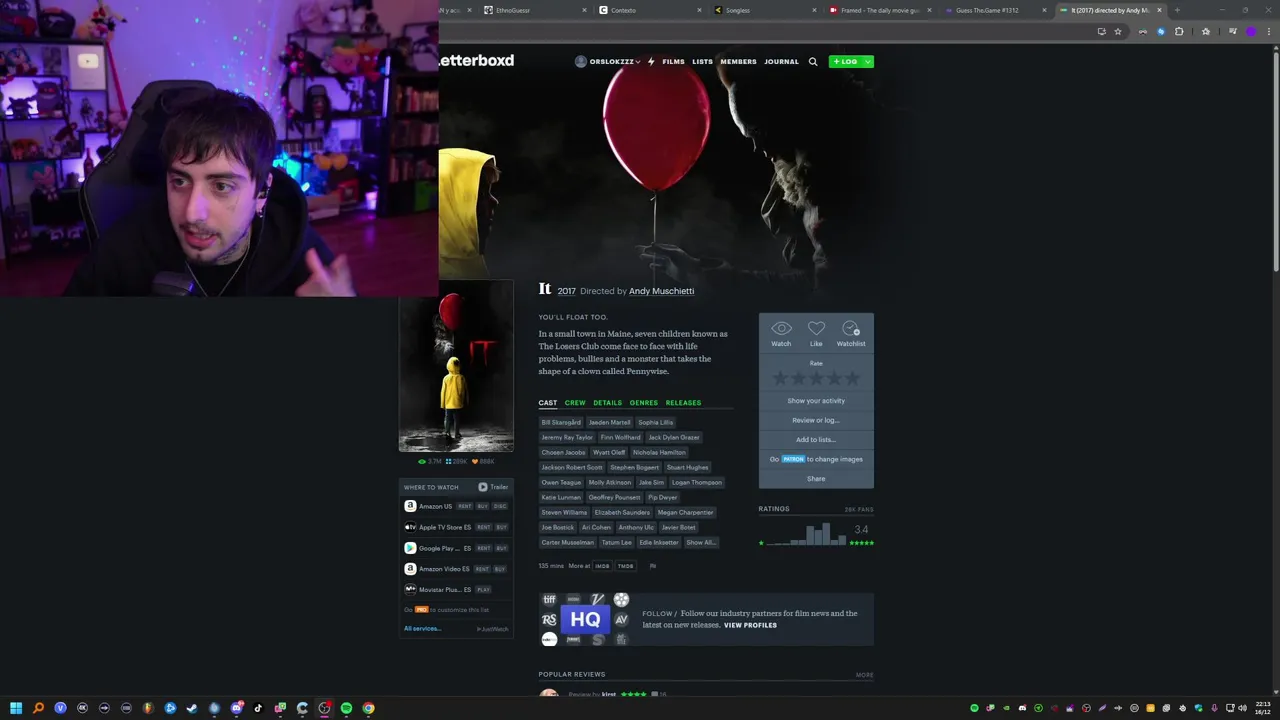Viewport: 1280px width, 720px height.
Task: Open the All services link
Action: pyautogui.click(x=422, y=629)
